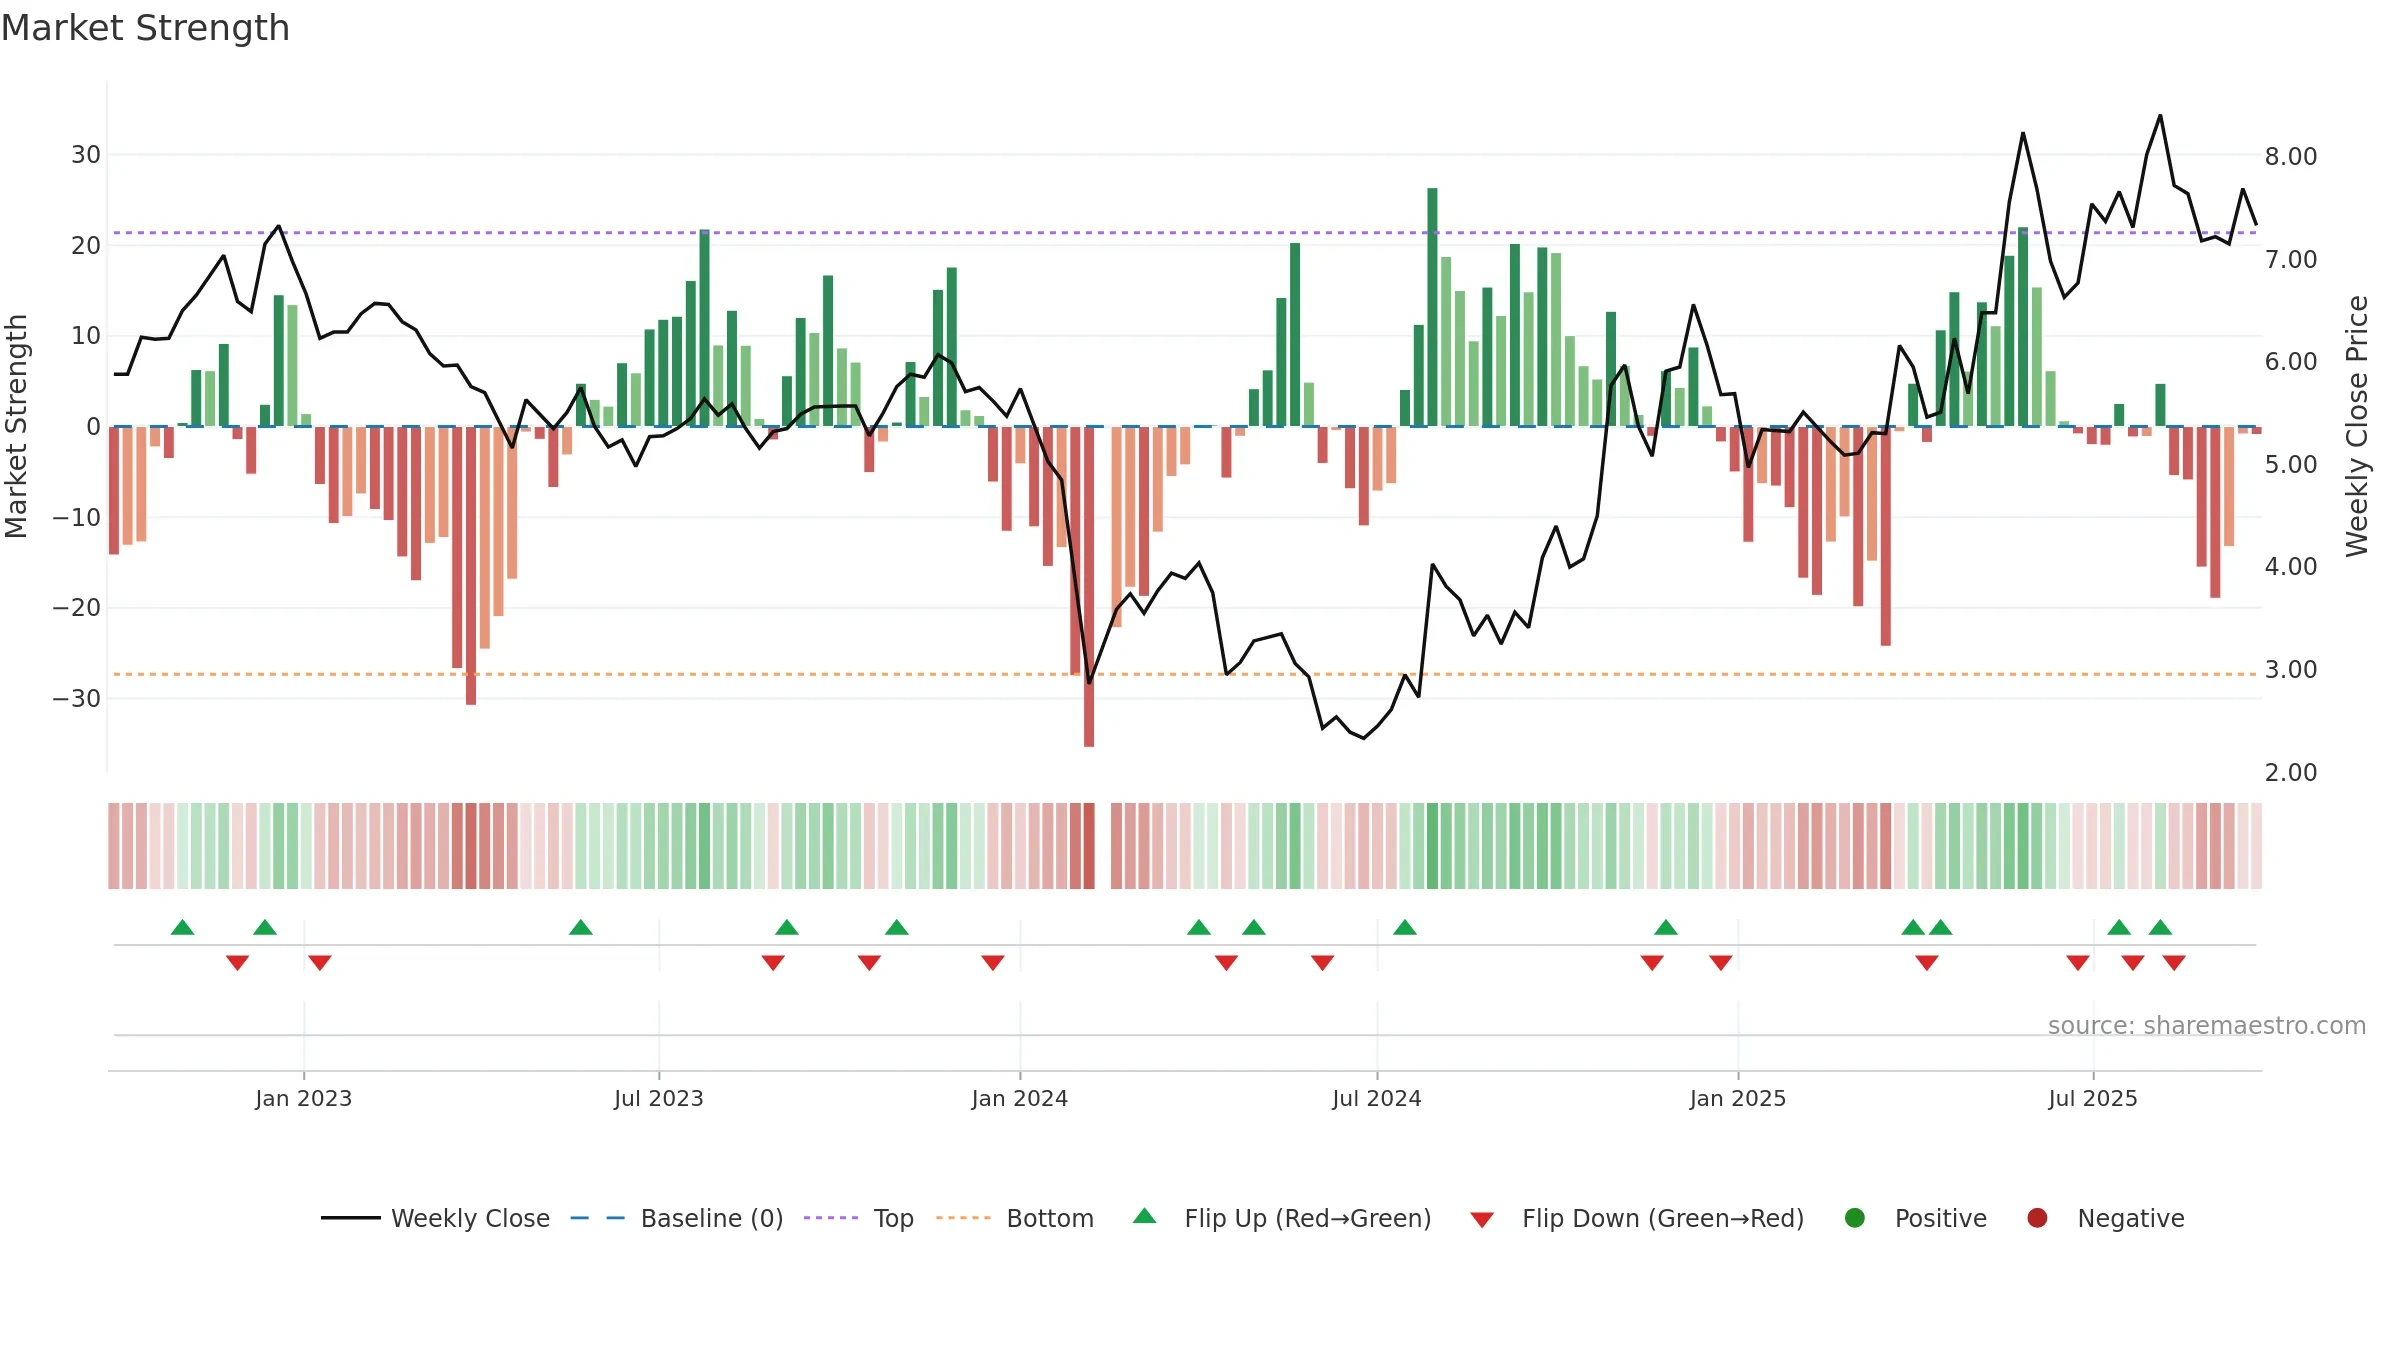Click the 8.00 price axis value
This screenshot has height=1350, width=2400.
(2291, 156)
